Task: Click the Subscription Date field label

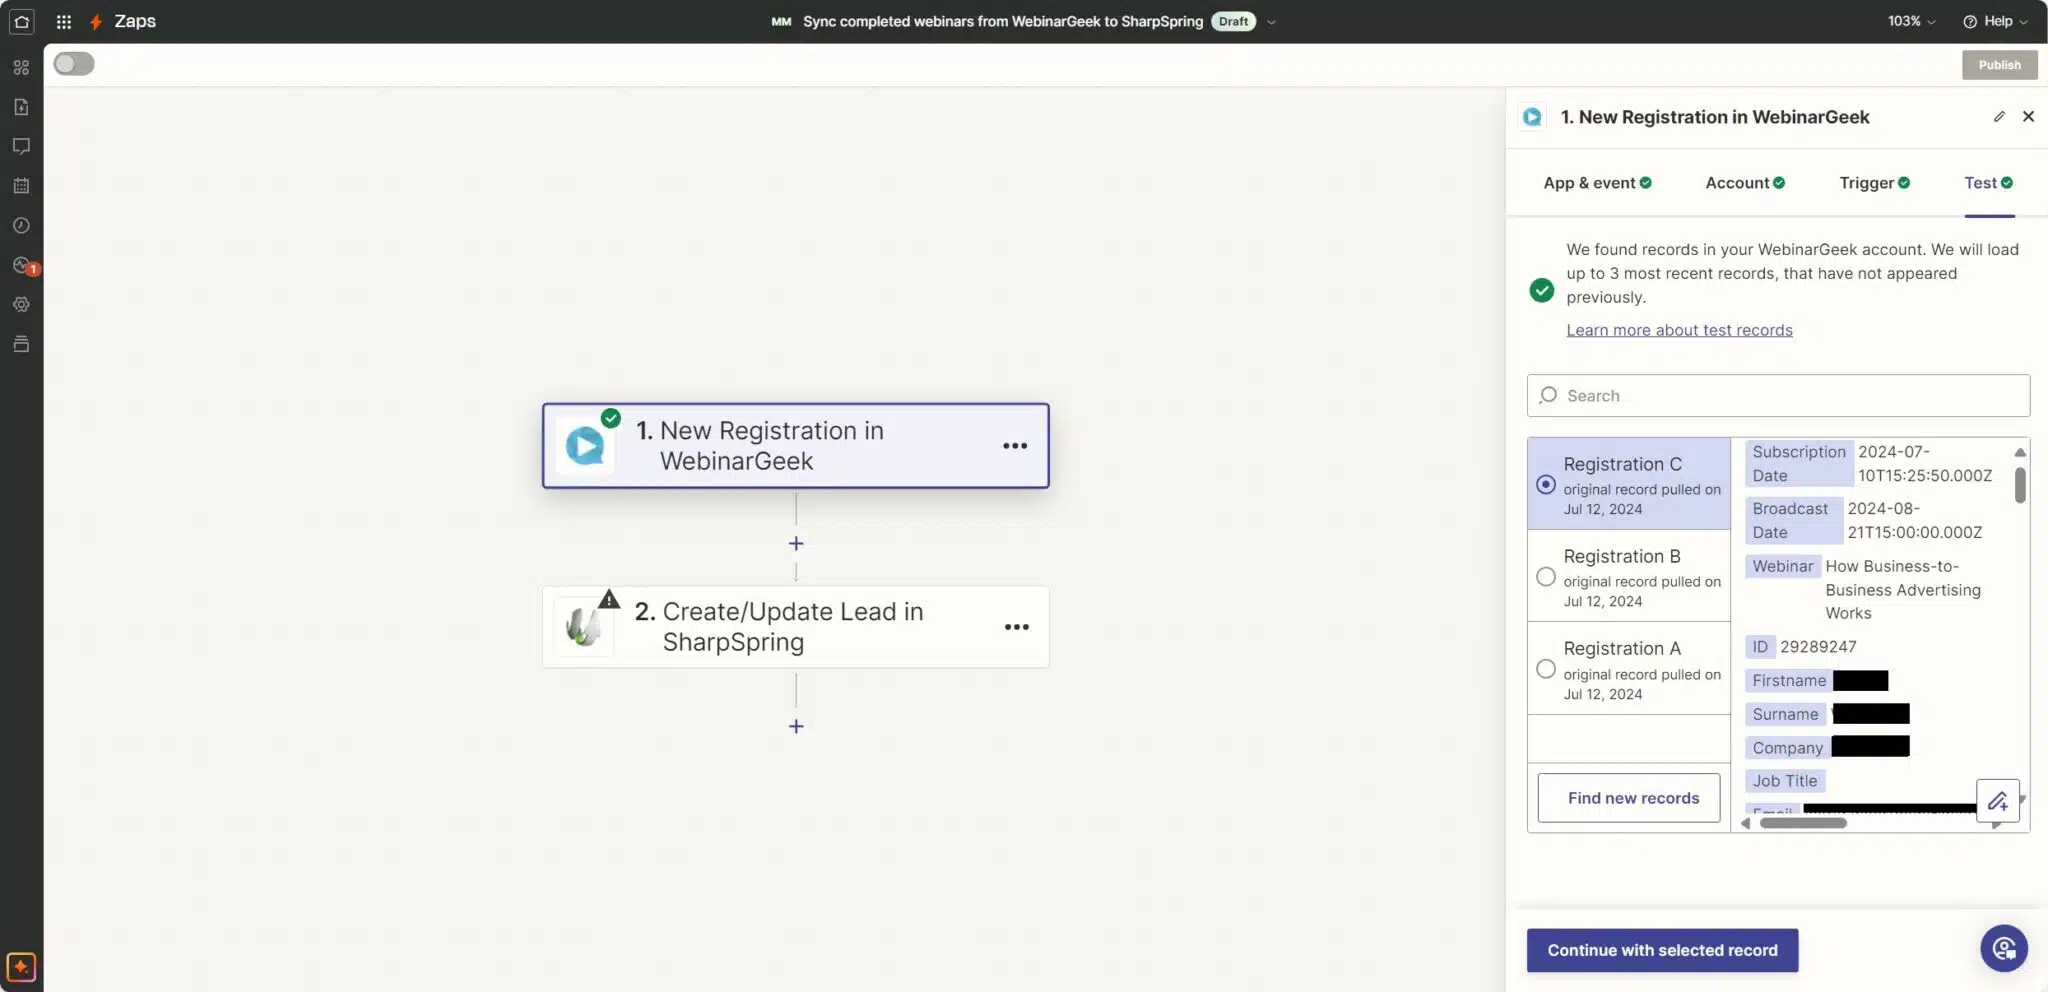Action: click(x=1799, y=464)
